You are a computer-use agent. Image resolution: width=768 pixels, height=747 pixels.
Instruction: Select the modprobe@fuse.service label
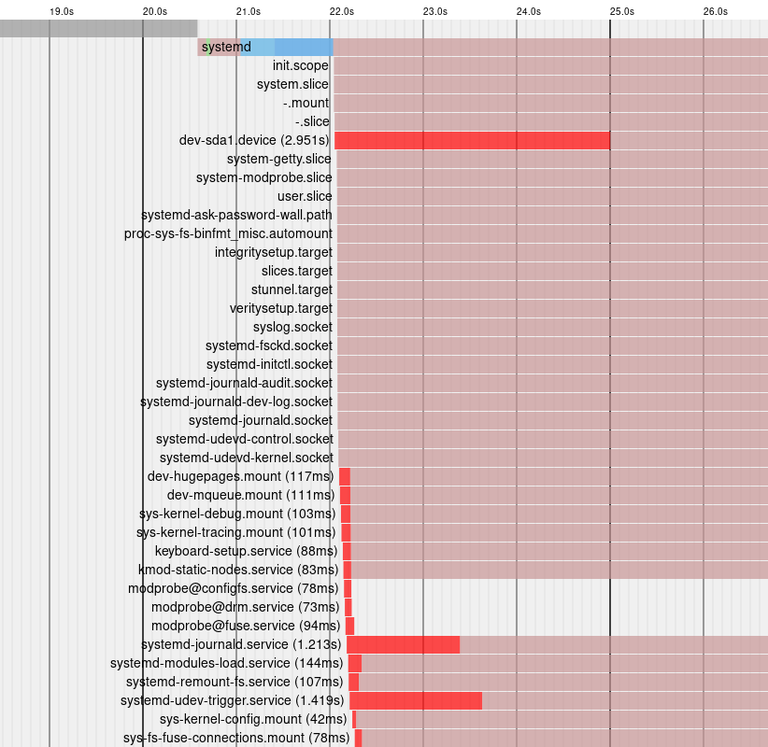click(245, 626)
